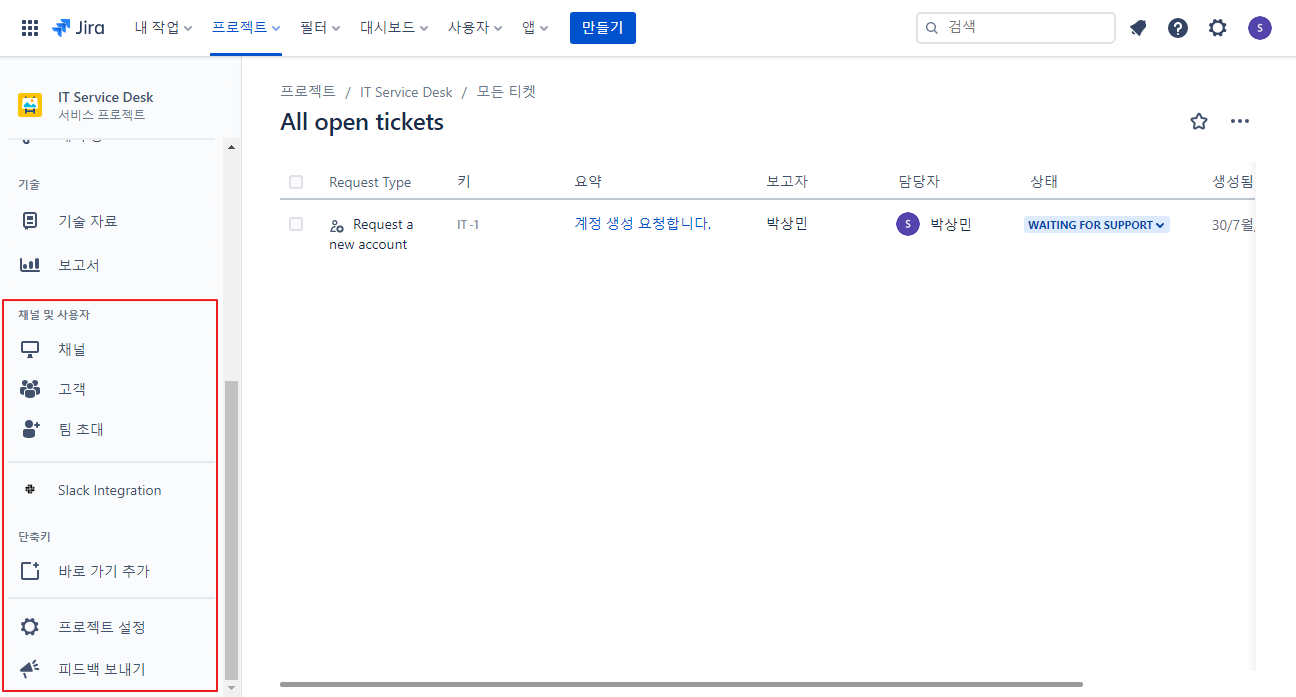Open the 필터 menu

pyautogui.click(x=320, y=28)
